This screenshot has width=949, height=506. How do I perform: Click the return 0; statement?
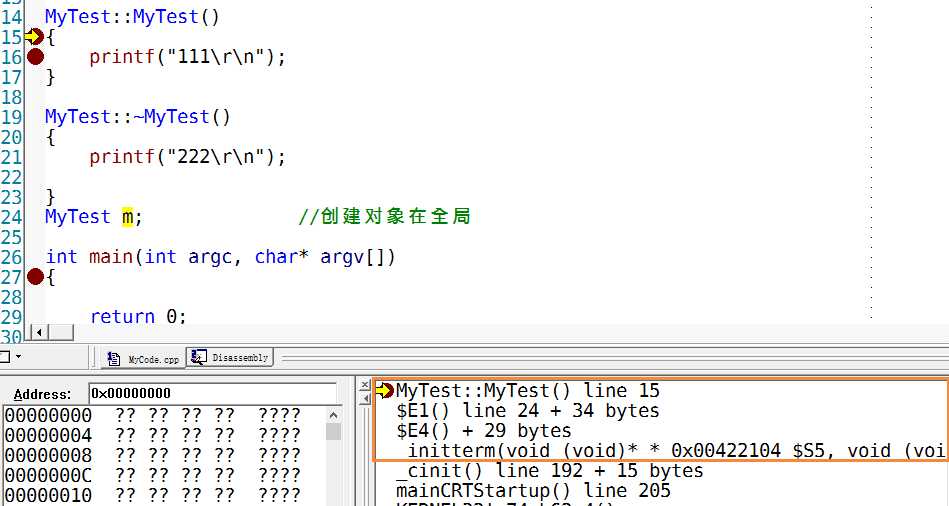[x=138, y=316]
